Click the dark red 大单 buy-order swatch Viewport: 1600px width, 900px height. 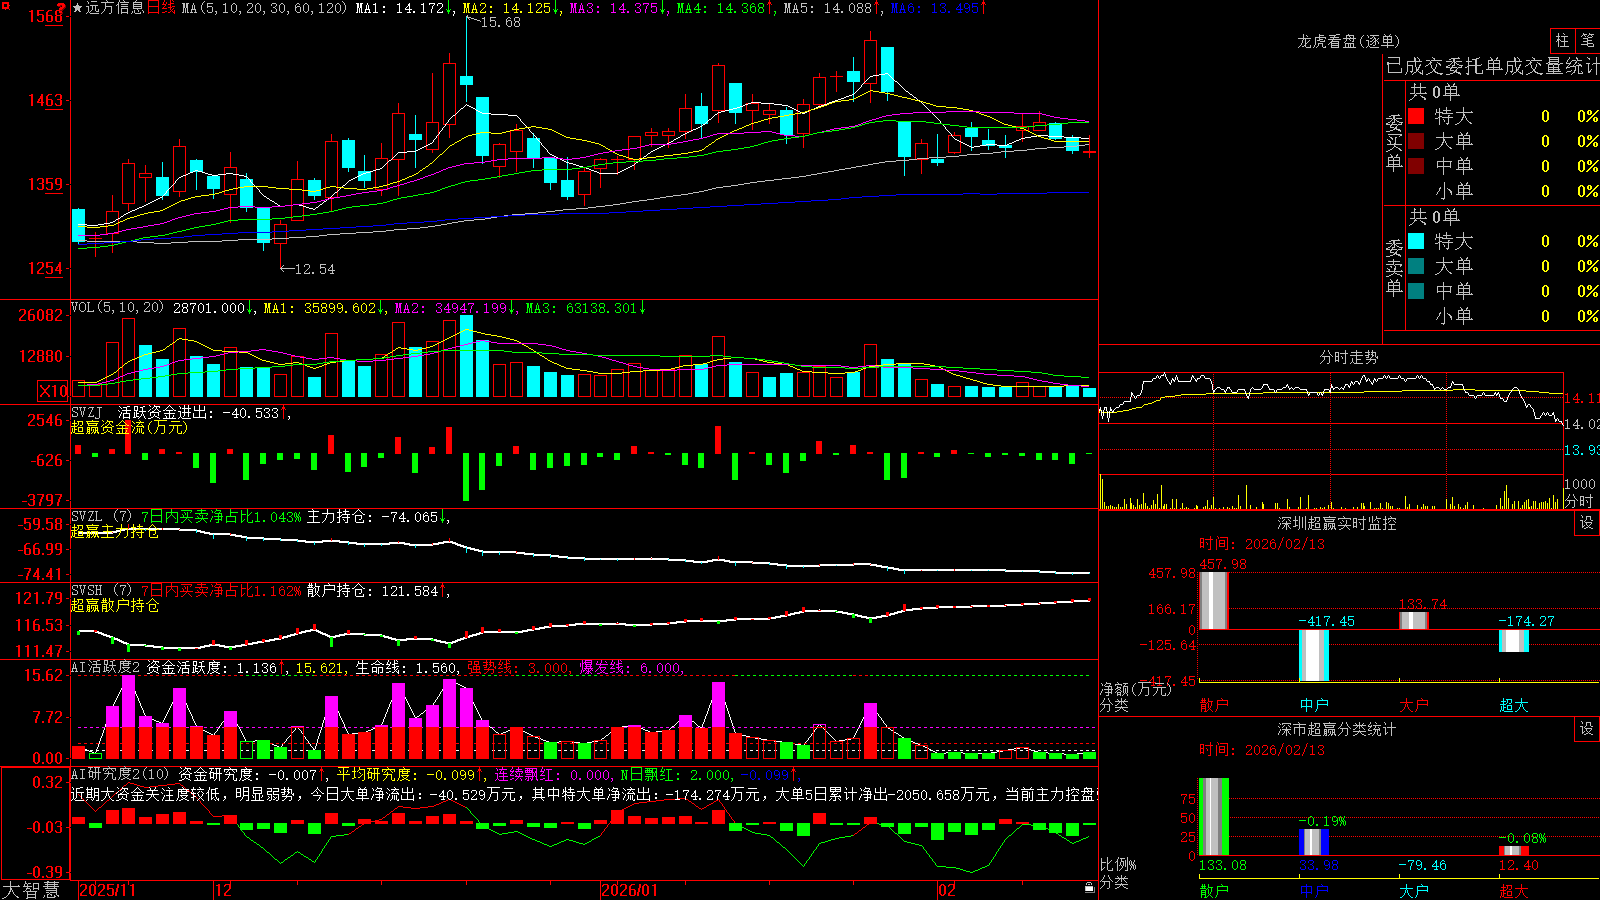coord(1416,141)
